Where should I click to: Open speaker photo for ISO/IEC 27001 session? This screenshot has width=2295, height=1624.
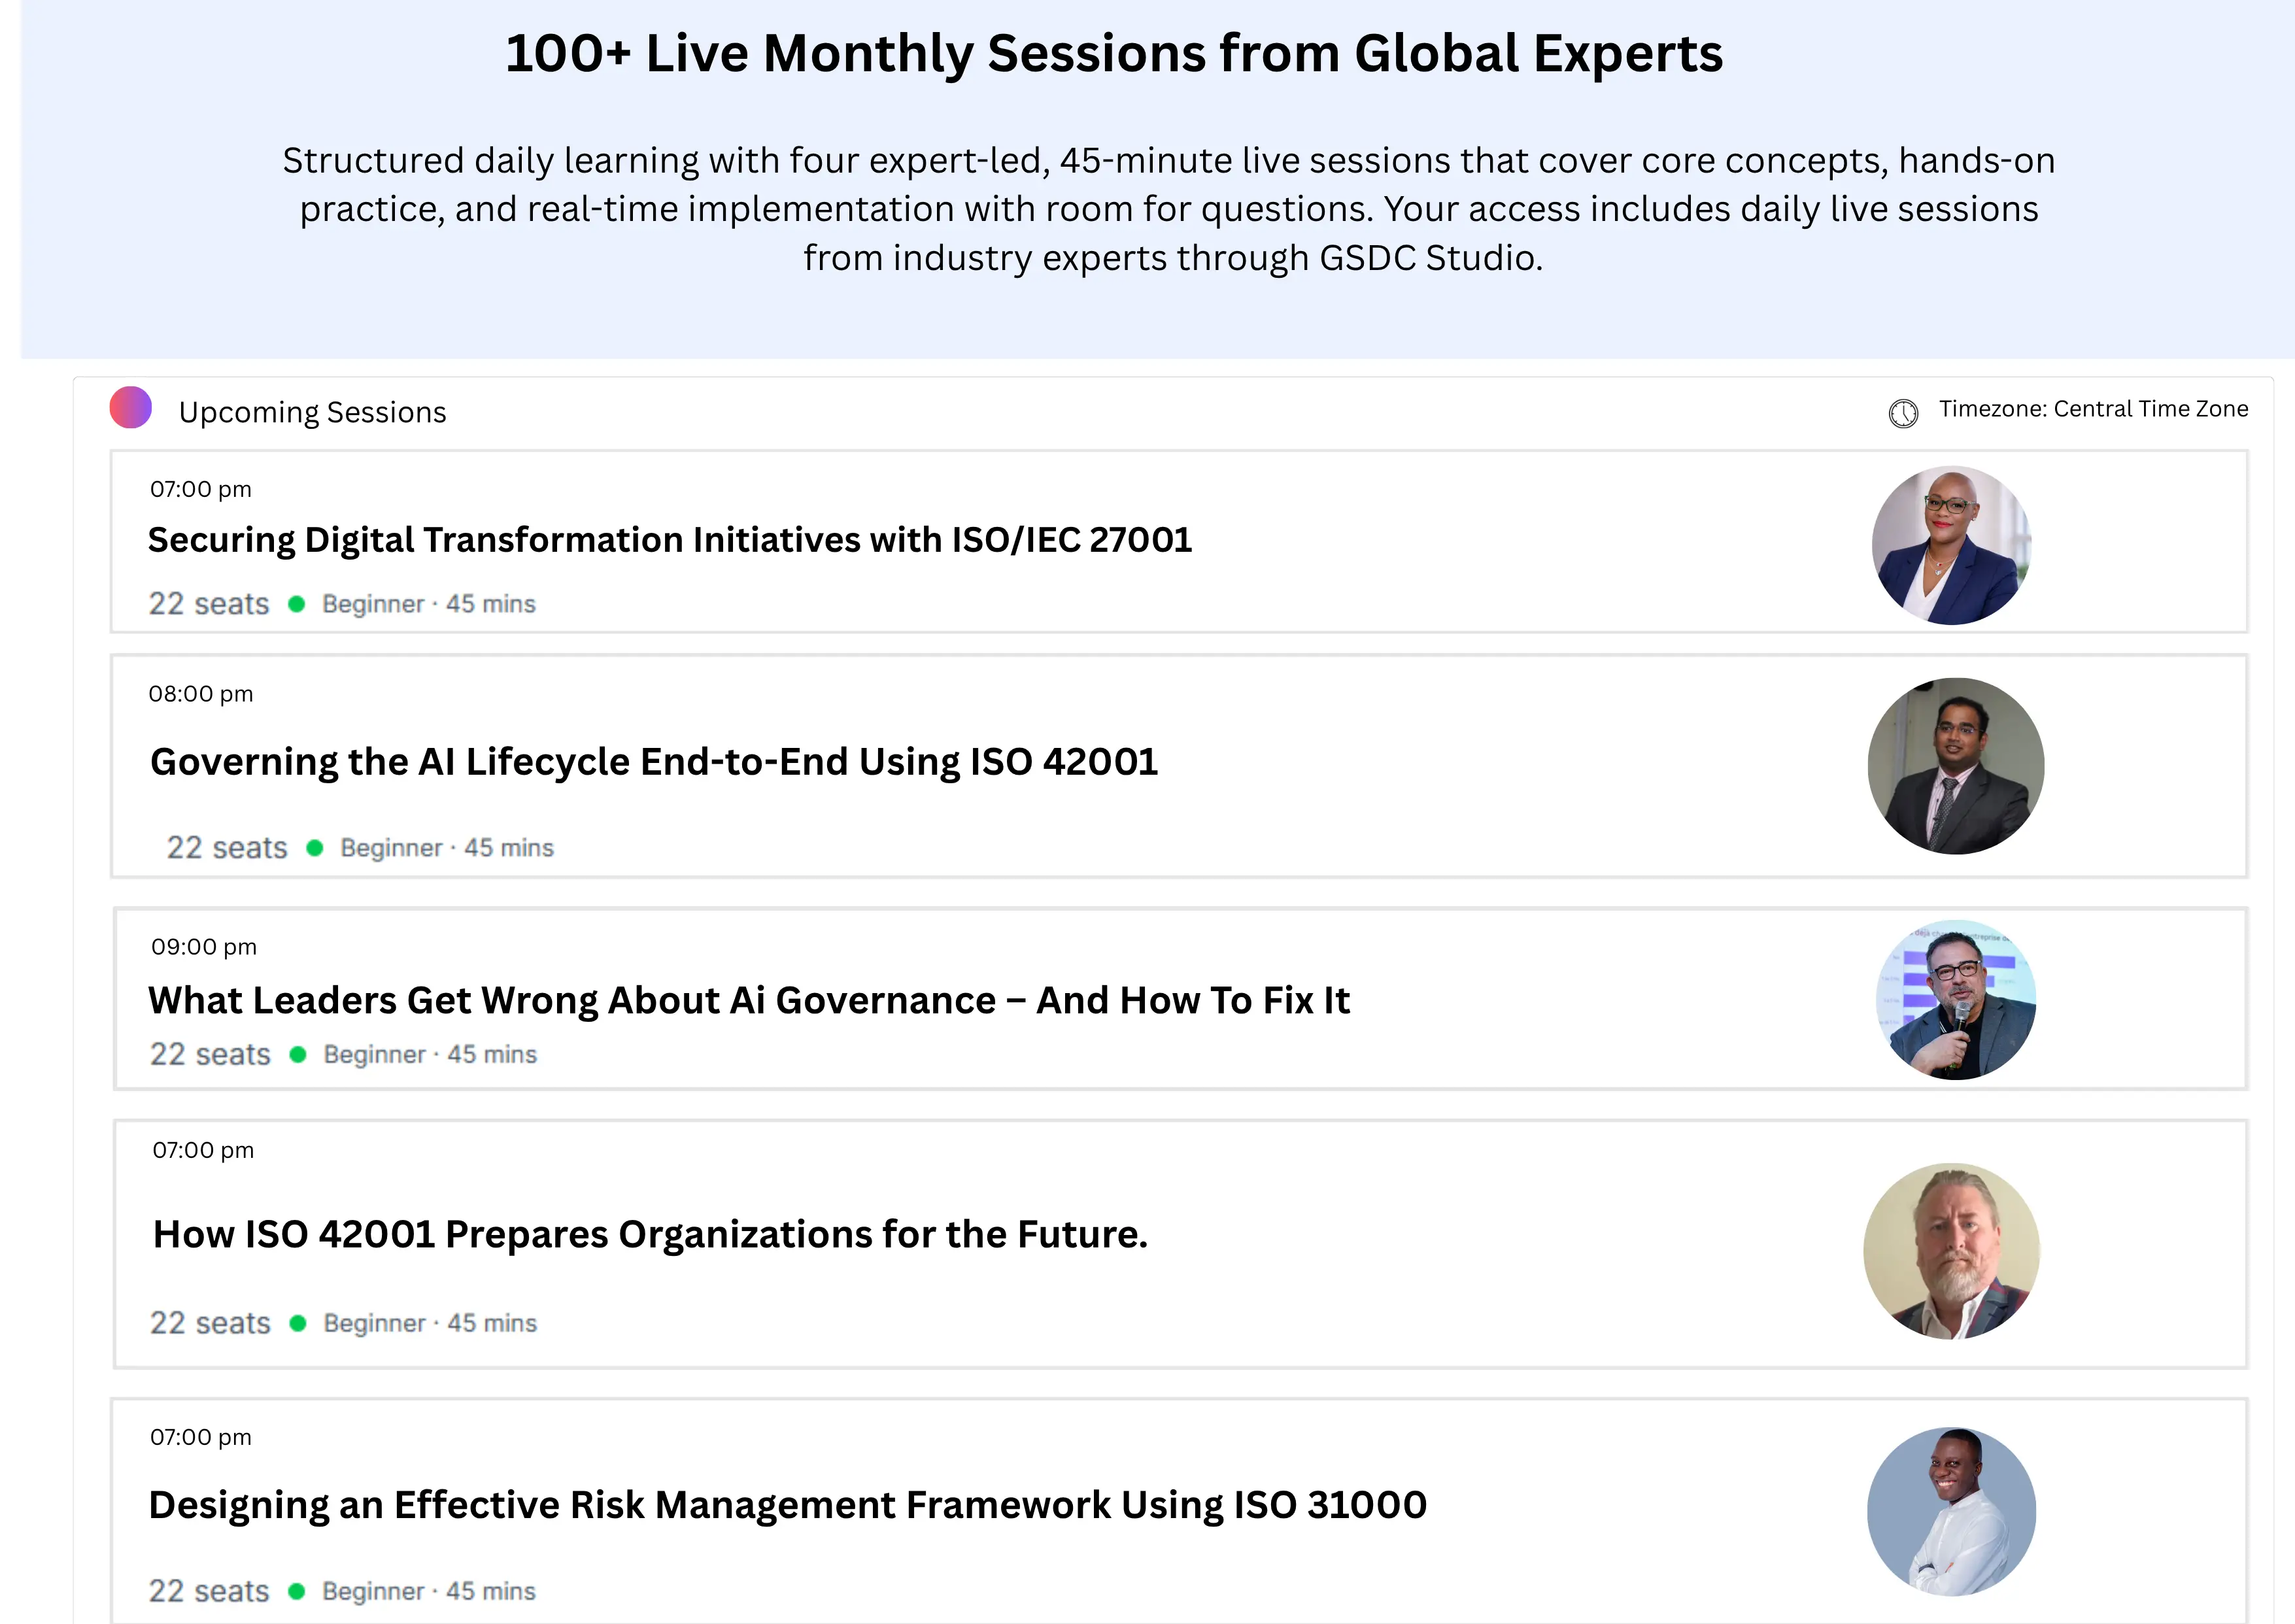click(x=1951, y=545)
